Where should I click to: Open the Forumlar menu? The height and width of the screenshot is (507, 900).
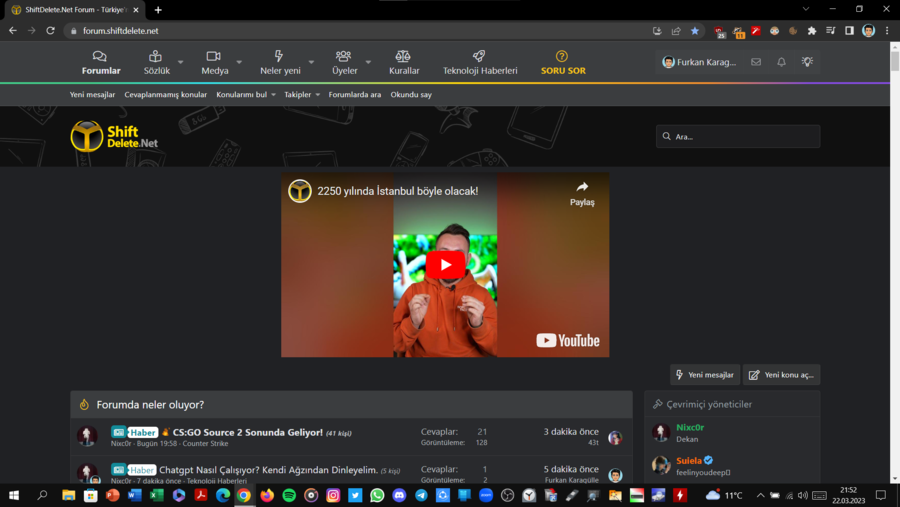(x=101, y=63)
